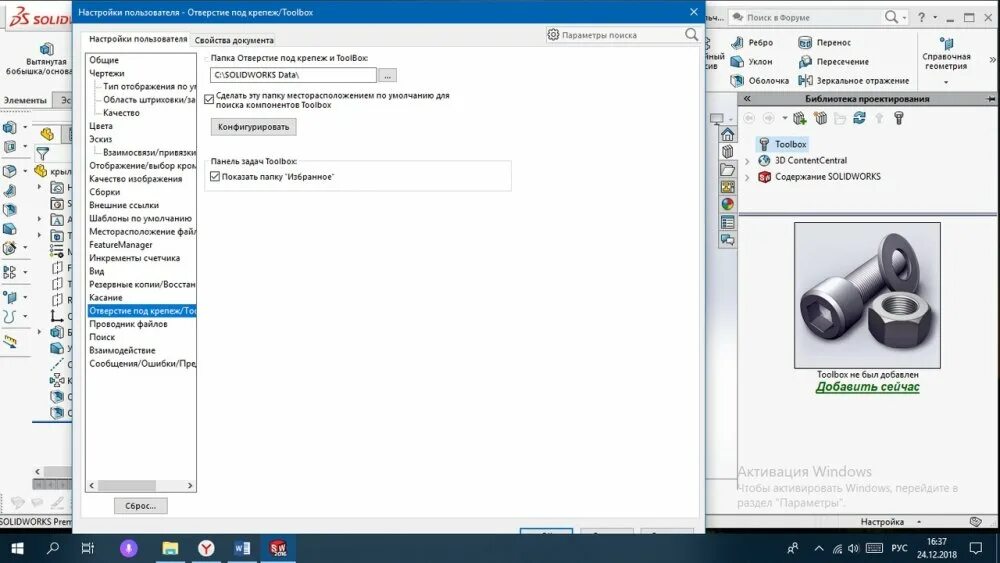Image resolution: width=1000 pixels, height=563 pixels.
Task: Click Add to Library icon in Design Library
Action: click(x=800, y=118)
